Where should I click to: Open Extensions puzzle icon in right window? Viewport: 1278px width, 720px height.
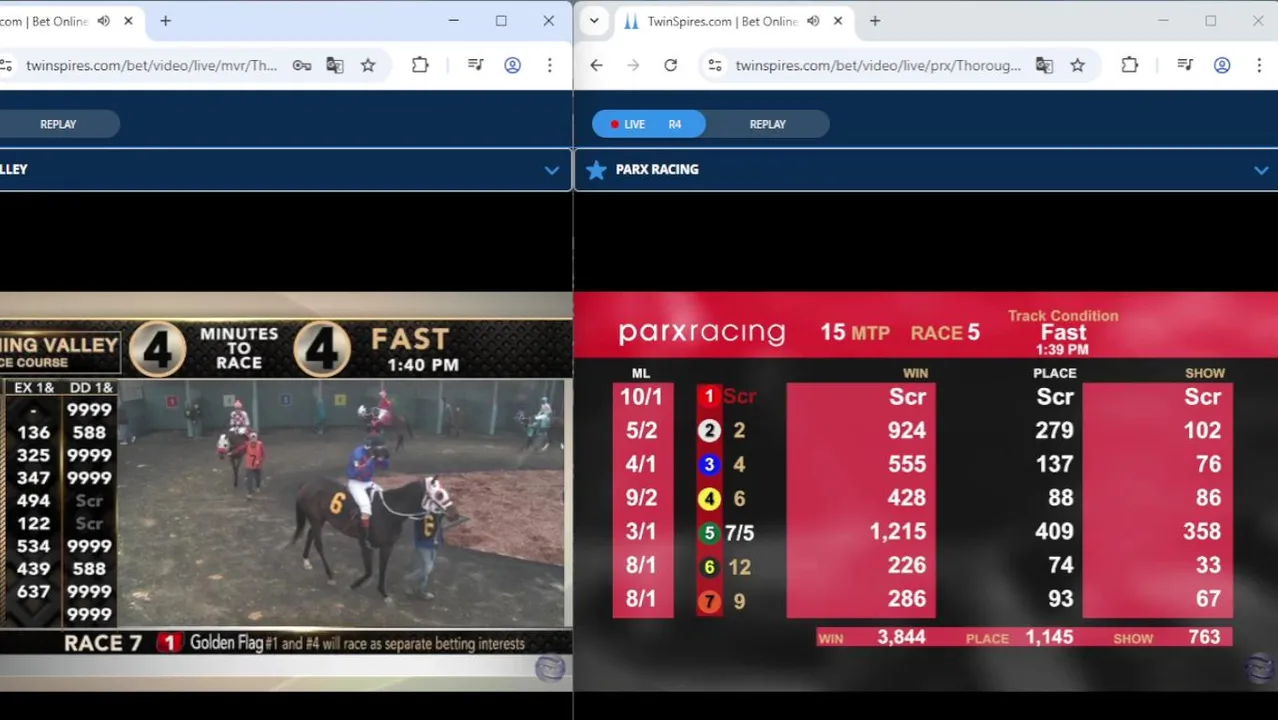pyautogui.click(x=1129, y=65)
